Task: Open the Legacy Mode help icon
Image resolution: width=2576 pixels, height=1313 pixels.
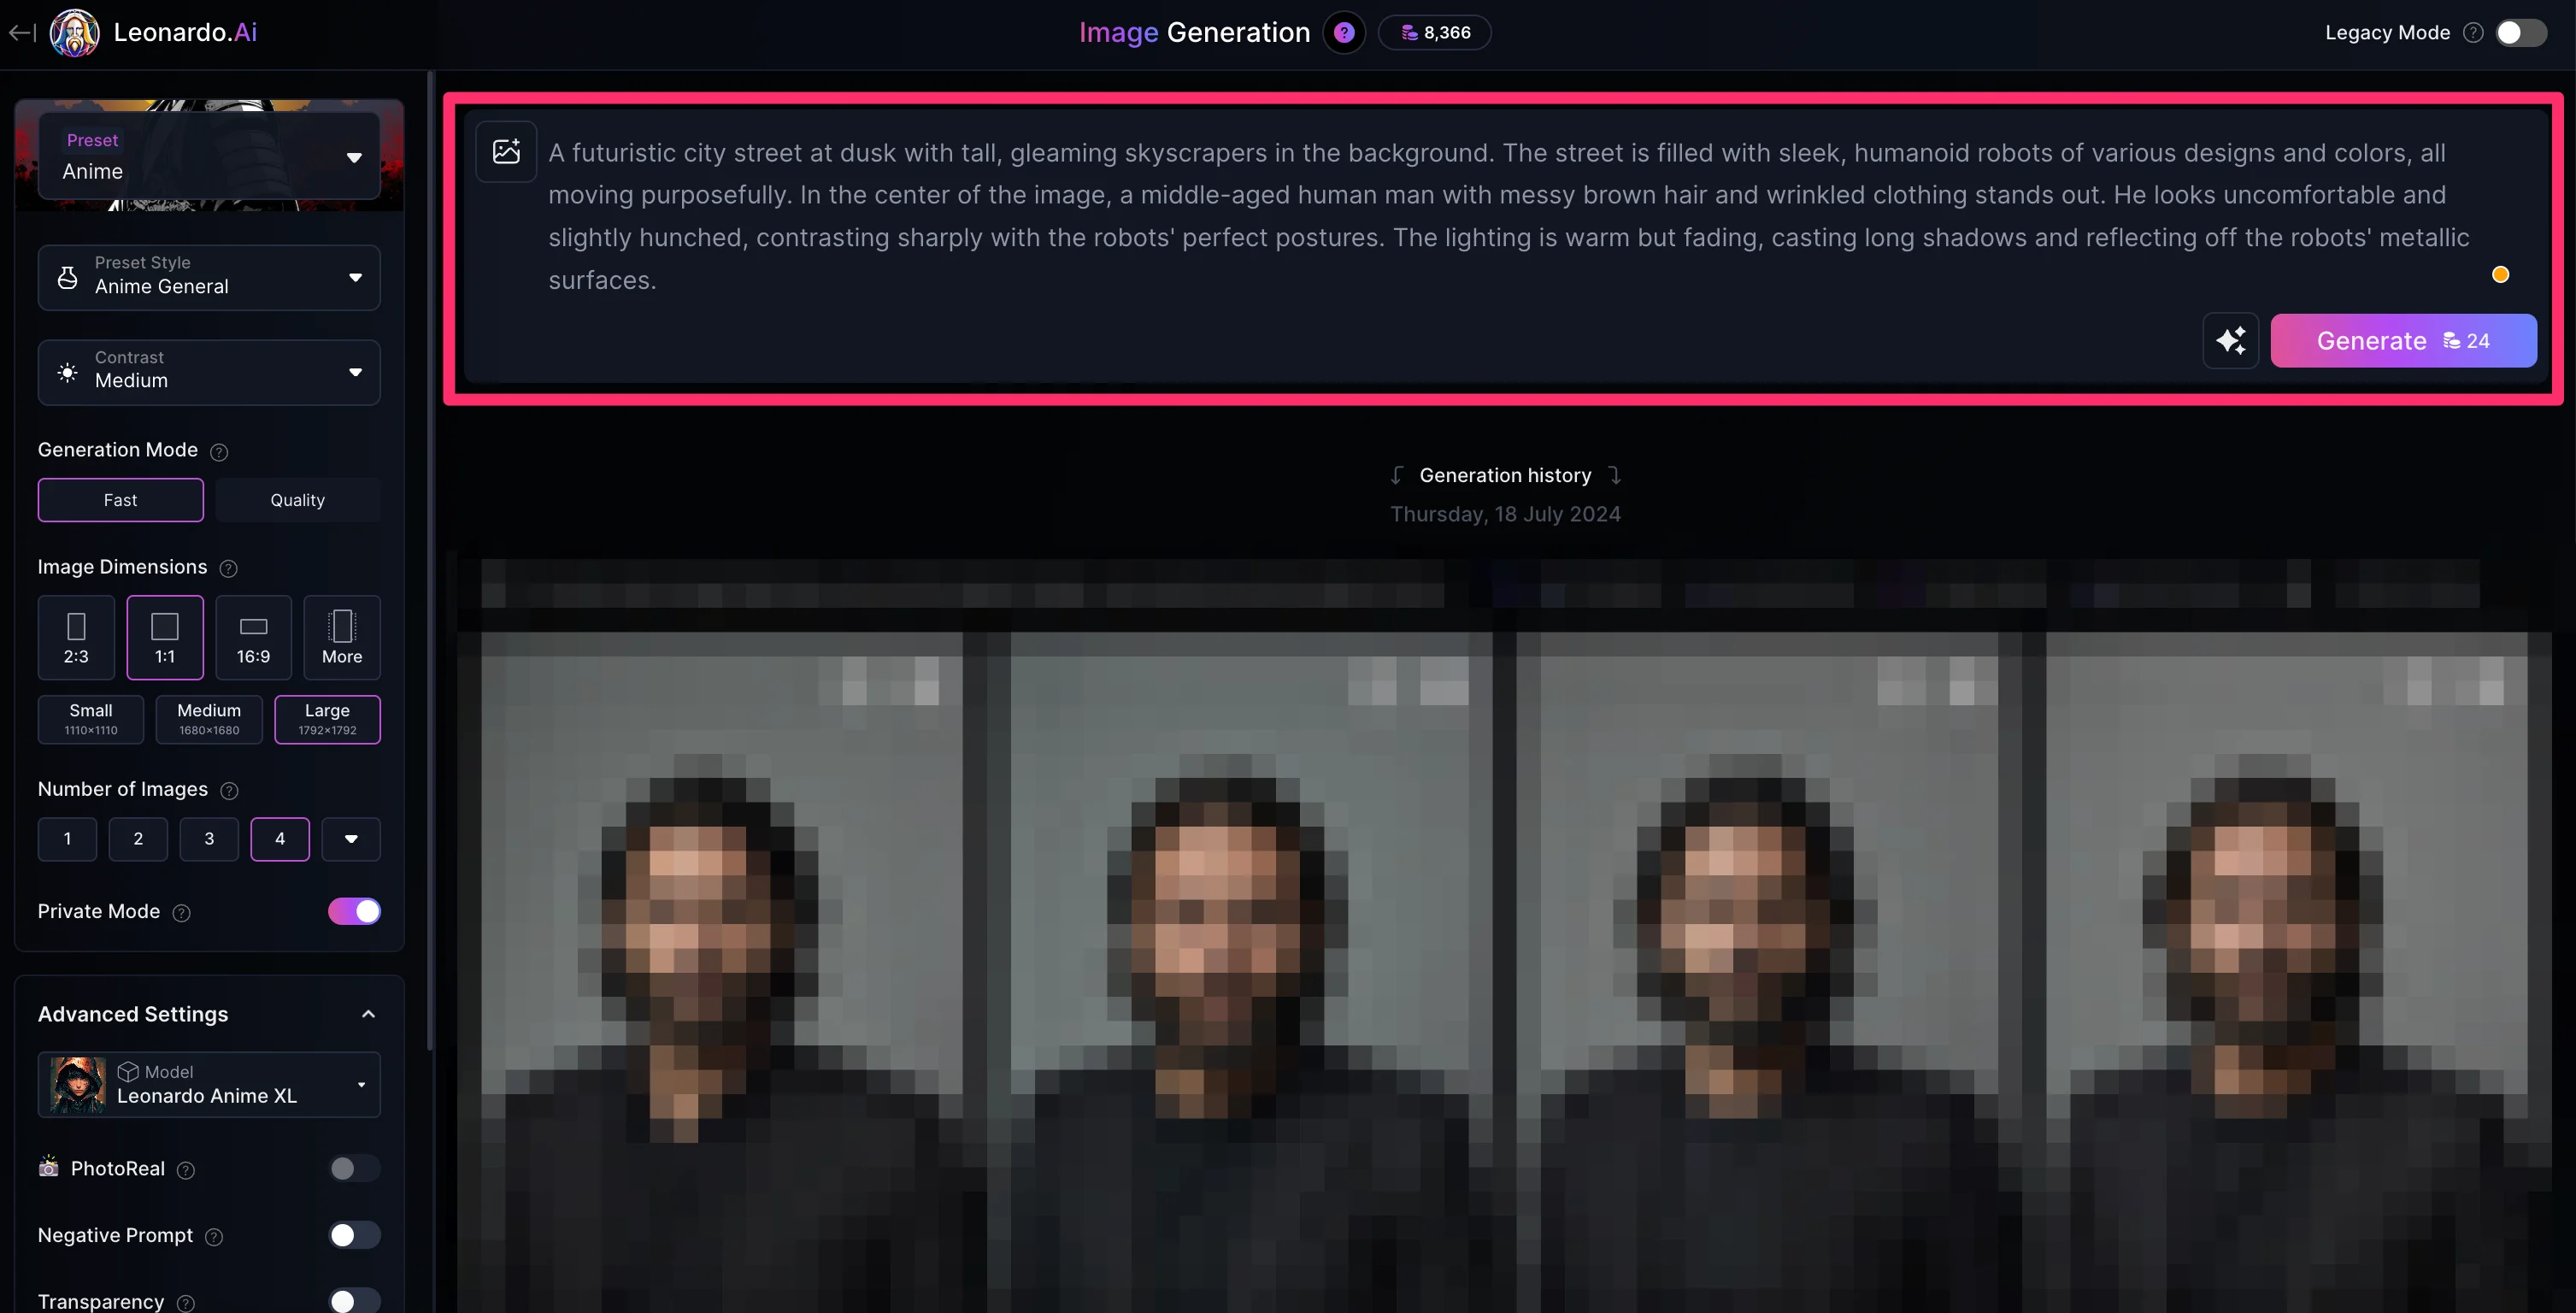Action: pos(2473,33)
